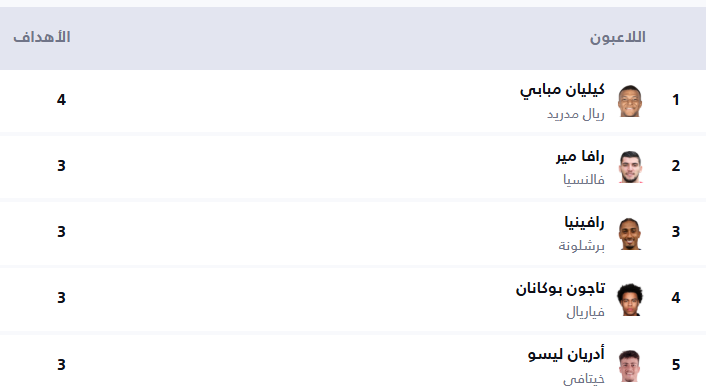Open Raphinha's player headshot
The width and height of the screenshot is (706, 388).
tap(630, 233)
